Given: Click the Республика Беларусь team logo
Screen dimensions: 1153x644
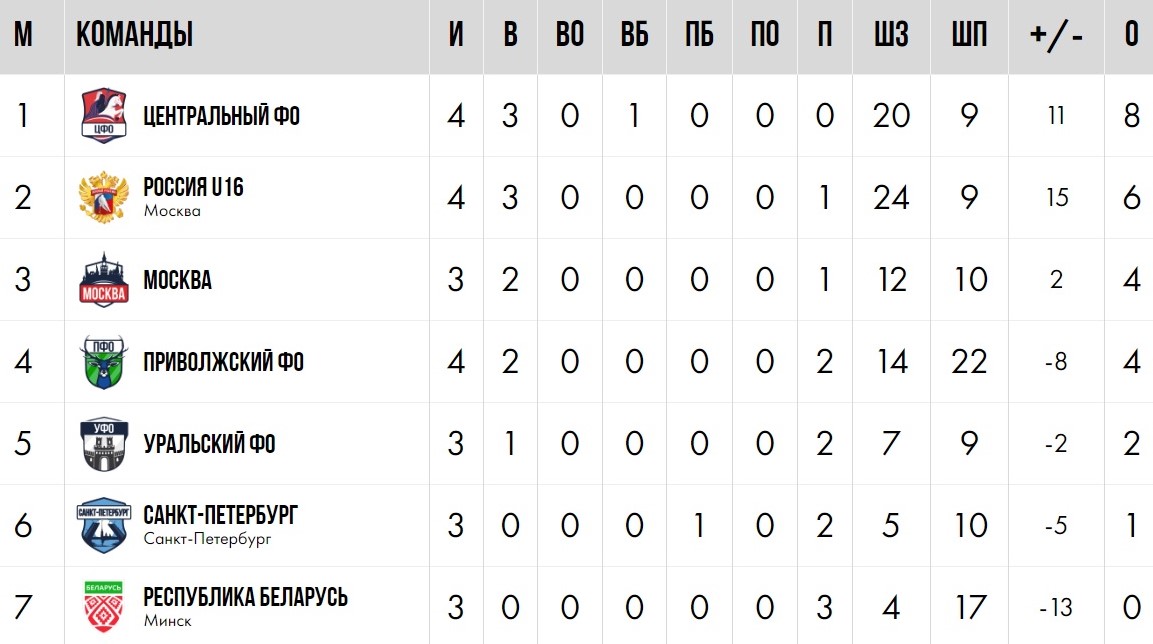Looking at the screenshot, I should click(104, 607).
